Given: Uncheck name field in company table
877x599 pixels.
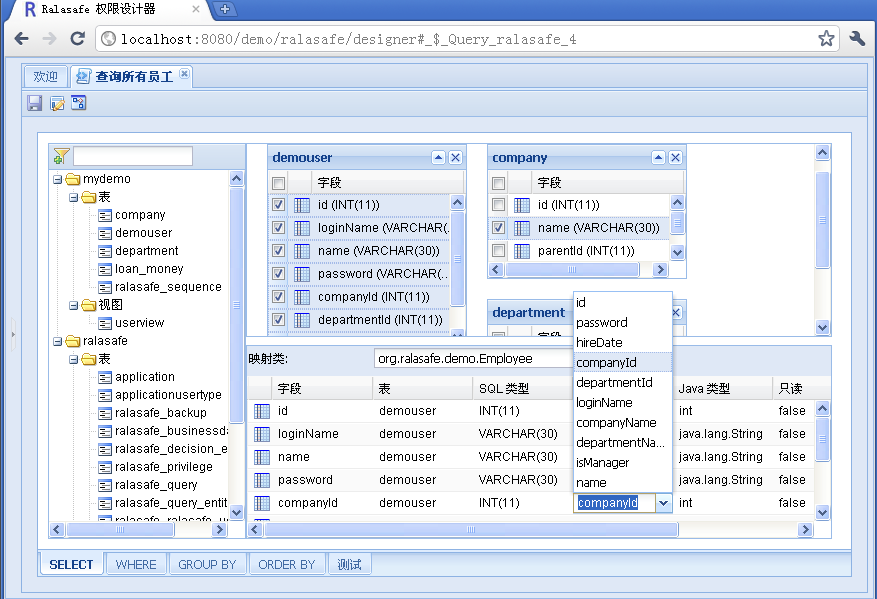Looking at the screenshot, I should [499, 228].
